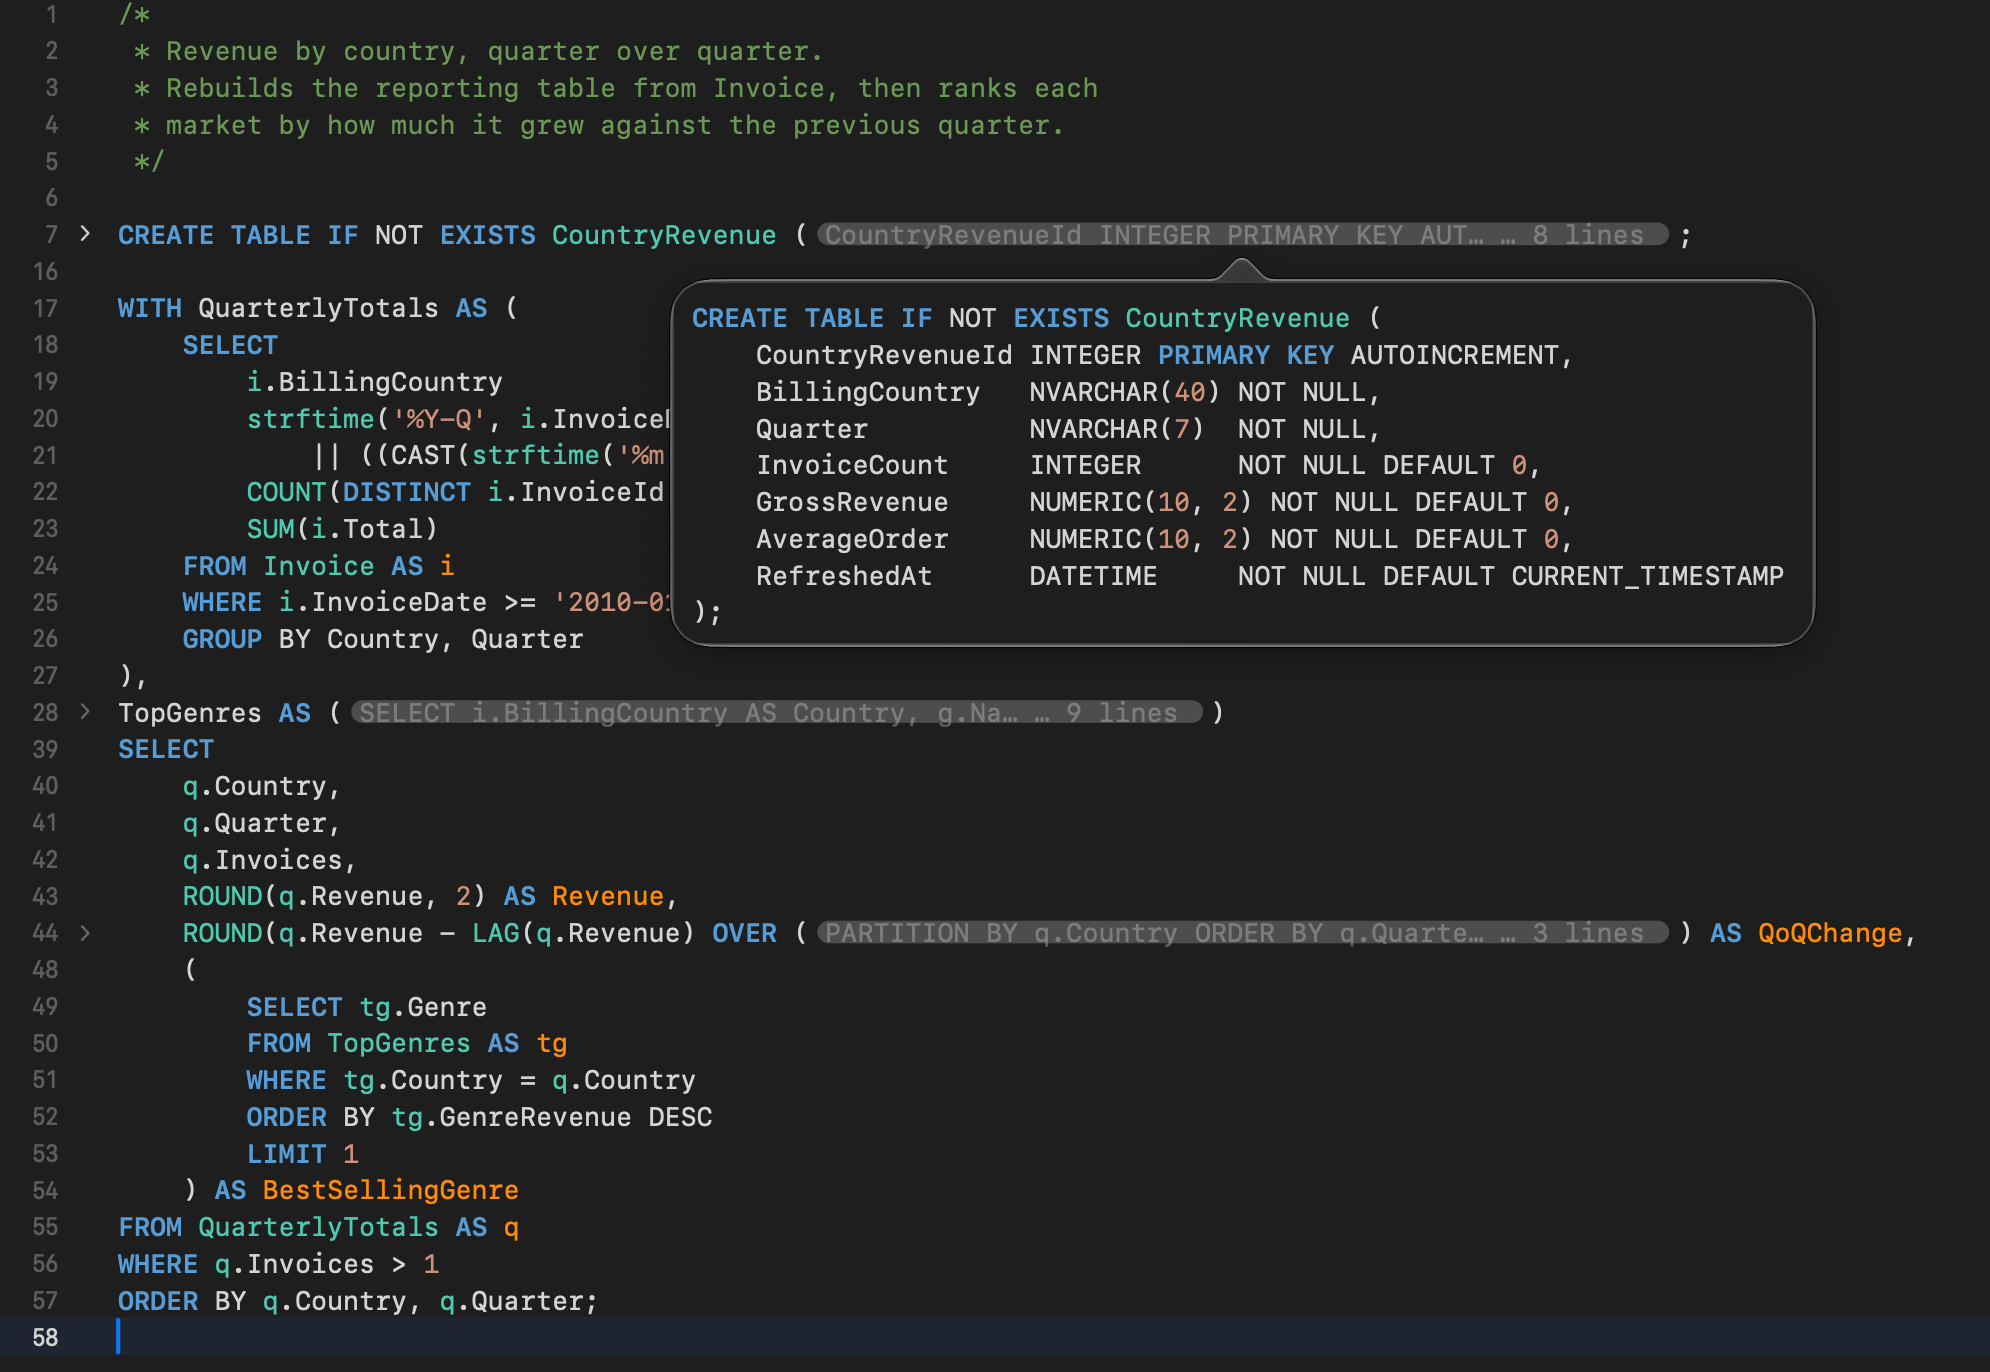Click 'CURRENT_TIMESTAMP' in the fold preview popup
This screenshot has height=1372, width=1990.
tap(1648, 576)
